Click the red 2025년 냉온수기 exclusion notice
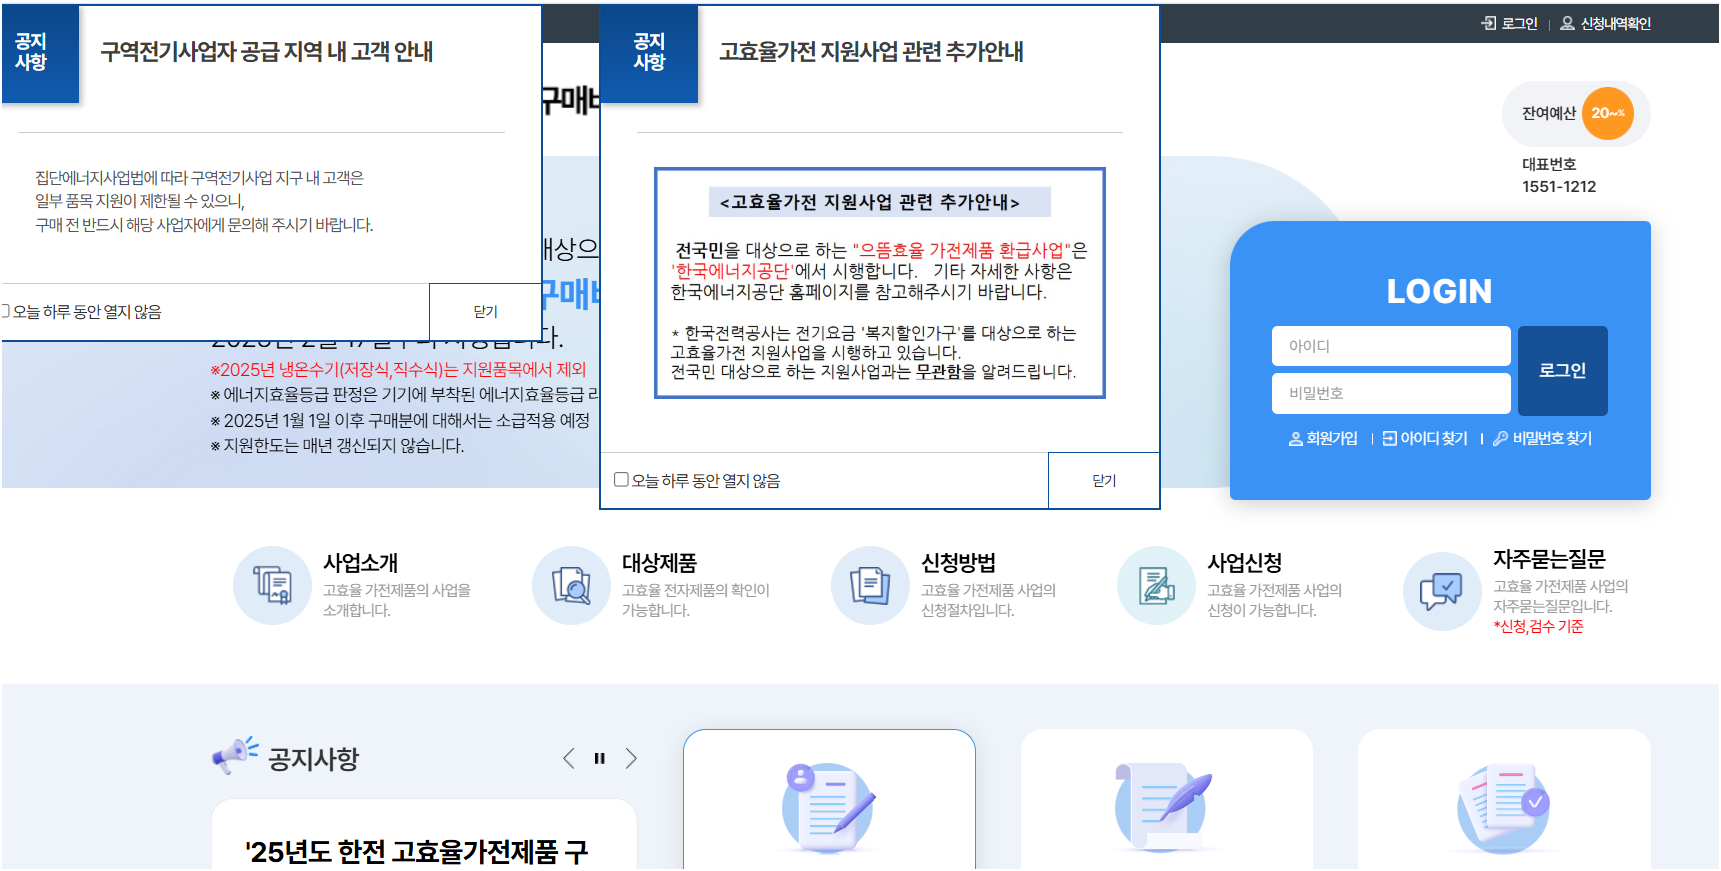Viewport: 1721px width, 871px height. [398, 370]
